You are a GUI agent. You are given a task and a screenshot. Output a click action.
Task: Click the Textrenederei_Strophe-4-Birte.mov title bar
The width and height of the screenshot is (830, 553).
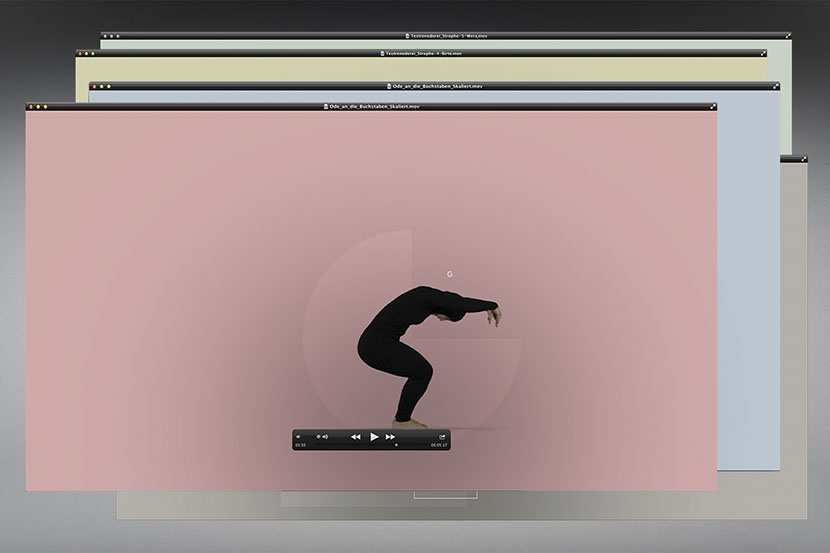coord(423,53)
